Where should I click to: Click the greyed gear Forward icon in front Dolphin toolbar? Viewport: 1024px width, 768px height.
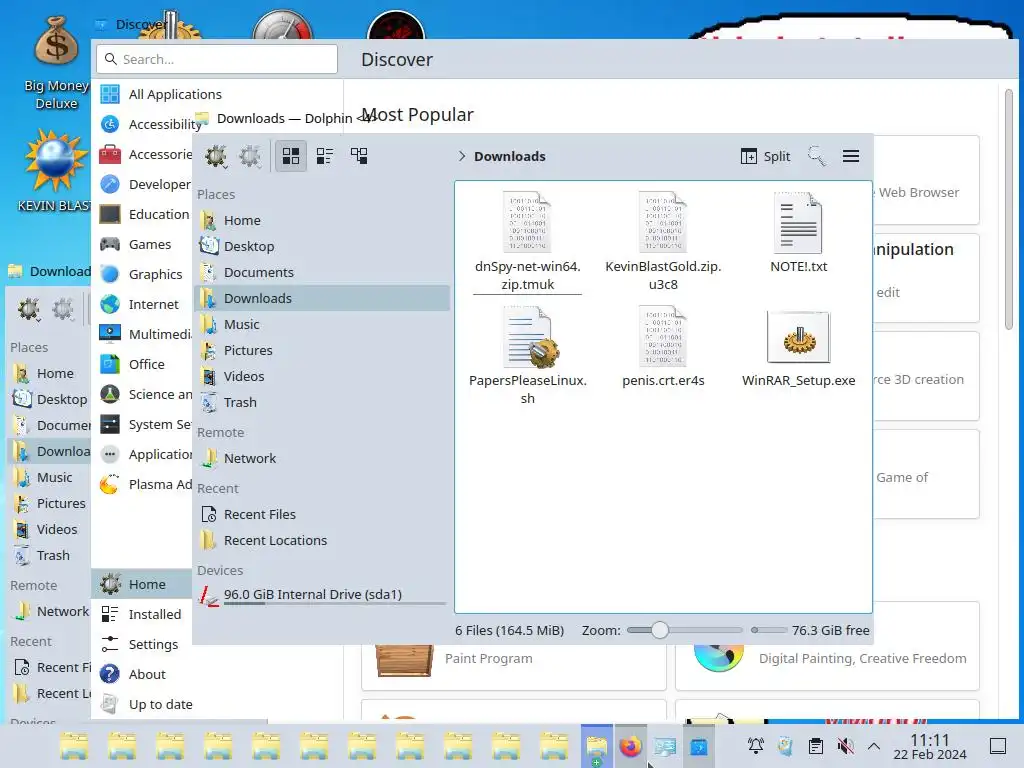tap(250, 156)
